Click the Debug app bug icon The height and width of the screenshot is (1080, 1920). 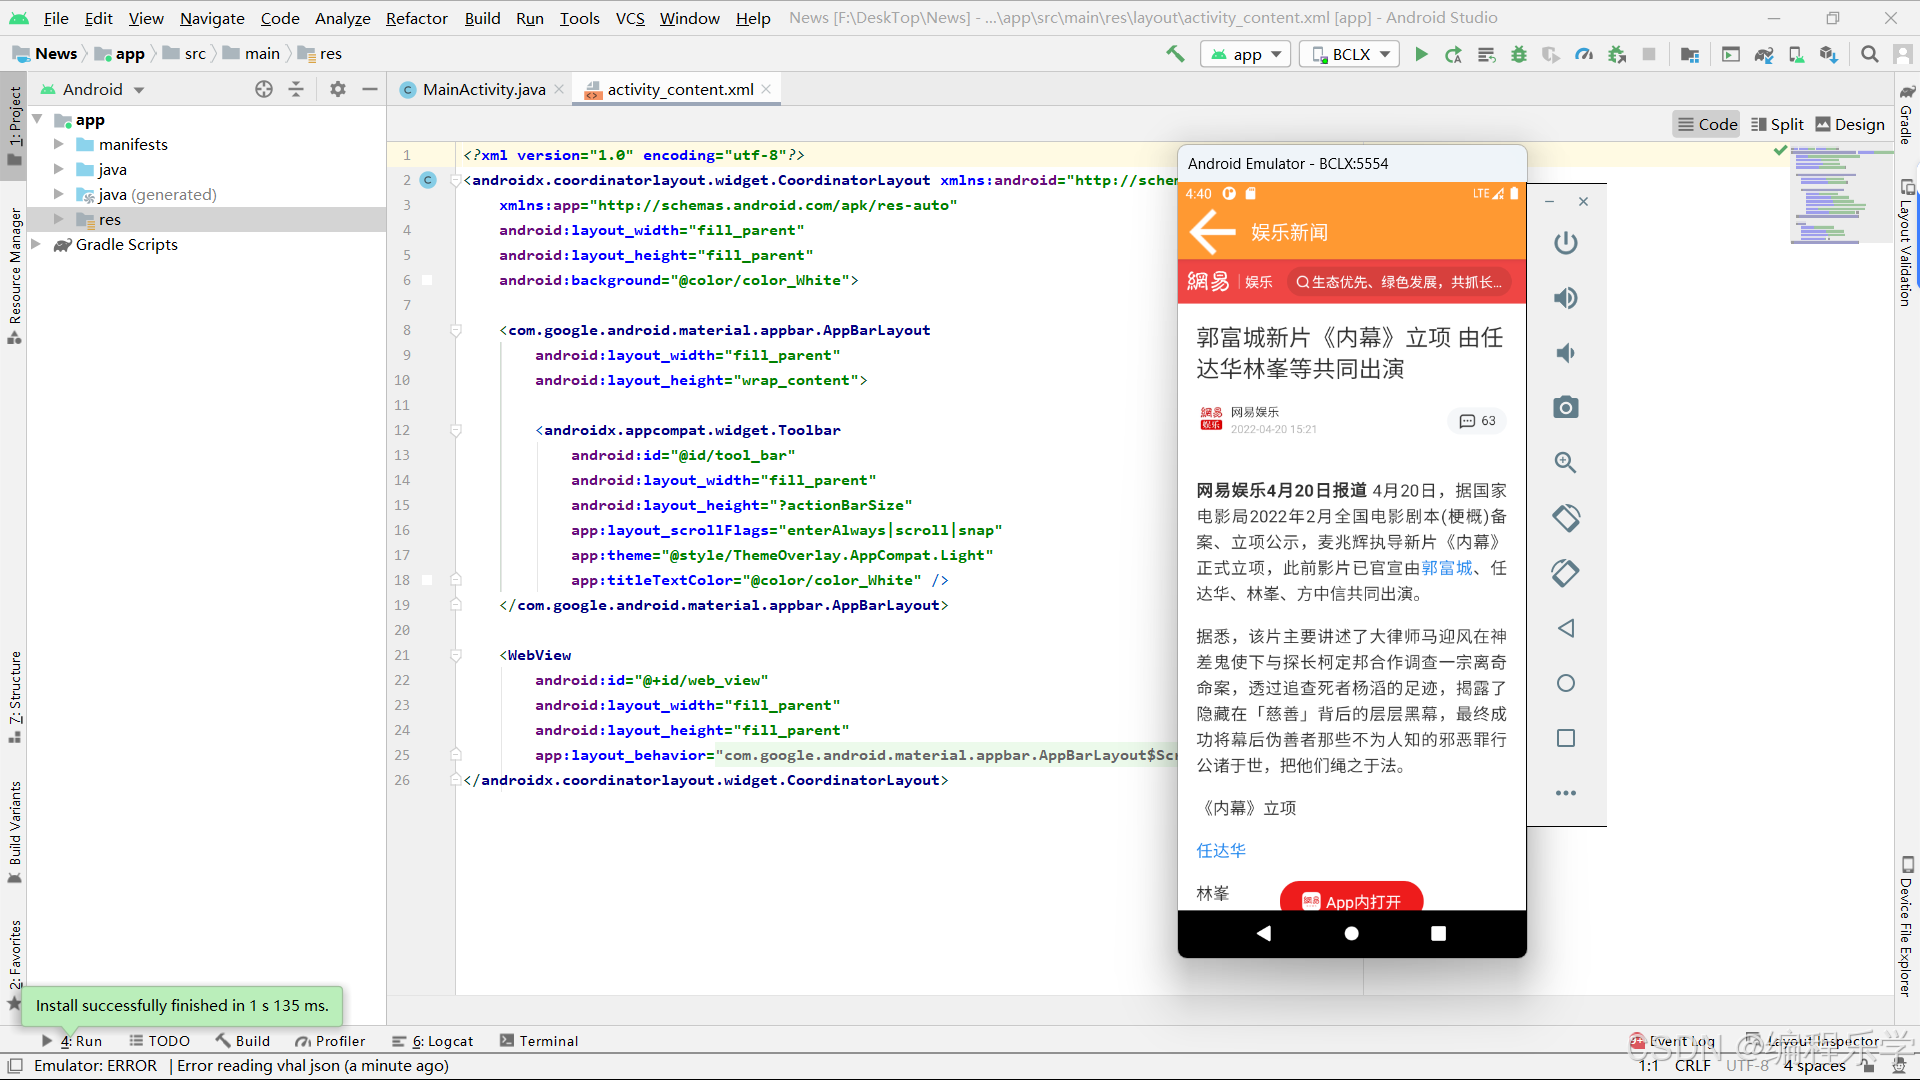pos(1519,54)
